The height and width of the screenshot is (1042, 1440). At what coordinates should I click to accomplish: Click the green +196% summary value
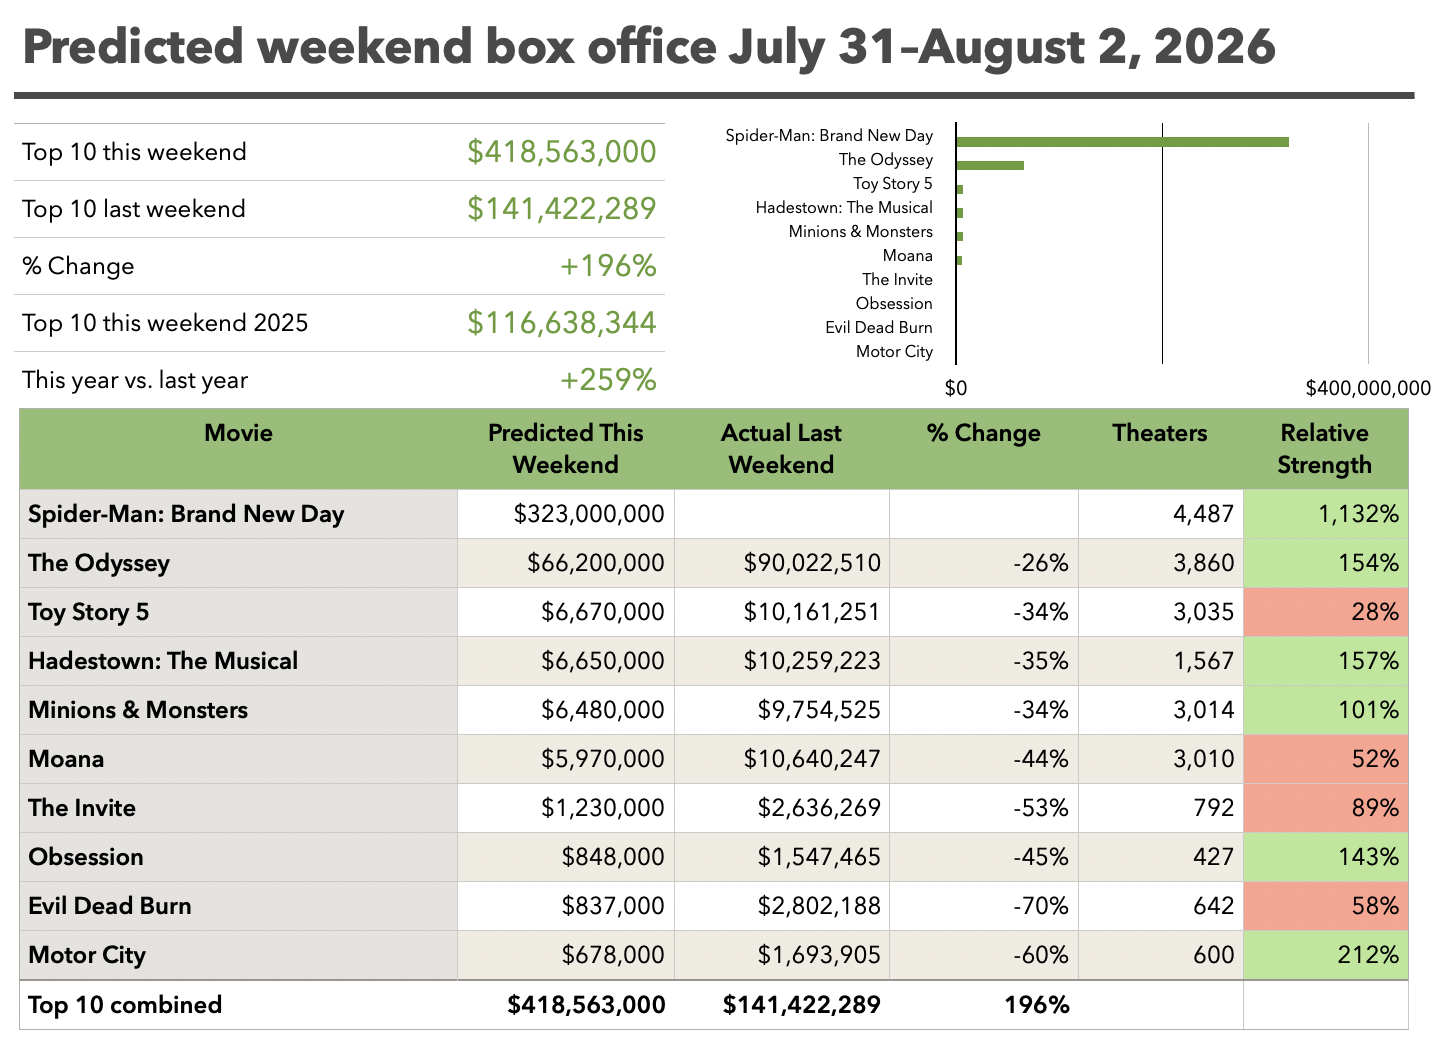click(x=608, y=266)
